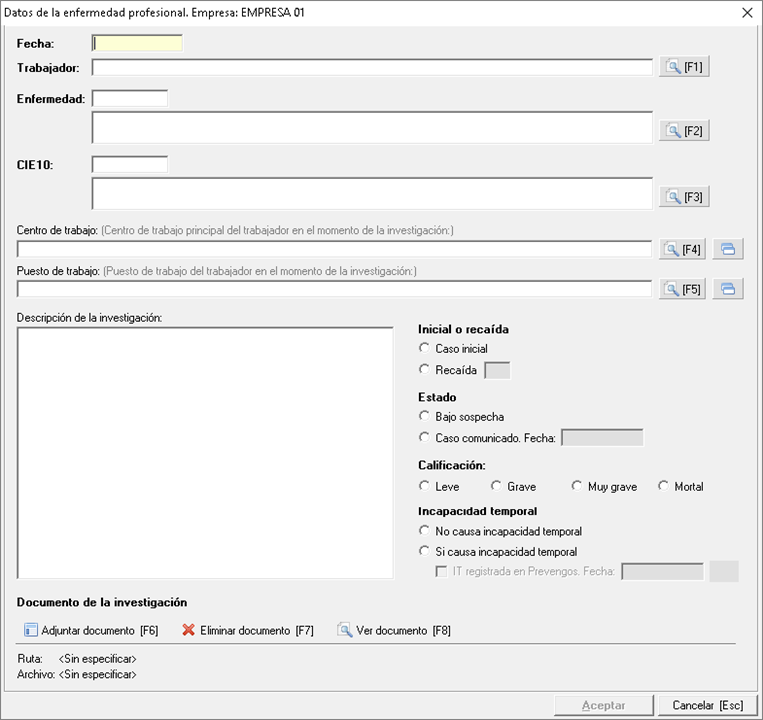Screen dimensions: 763x720
Task: Select Bajo sospecha state option
Action: click(x=425, y=416)
